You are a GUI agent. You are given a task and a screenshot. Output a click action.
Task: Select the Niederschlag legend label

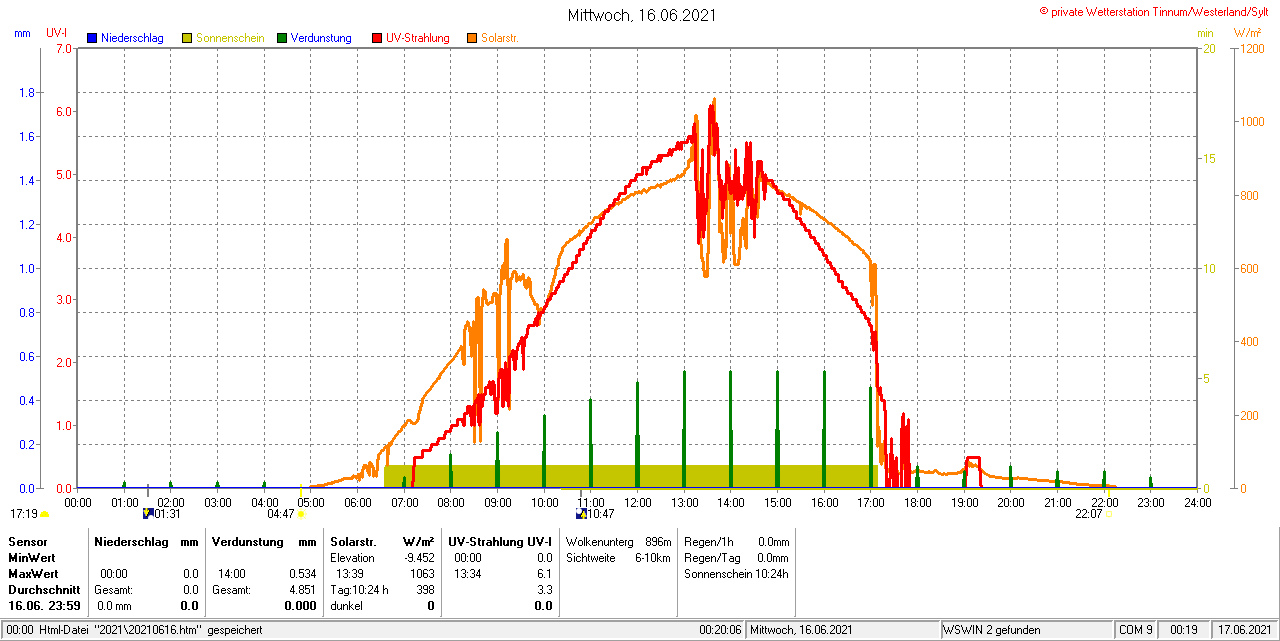pos(132,38)
